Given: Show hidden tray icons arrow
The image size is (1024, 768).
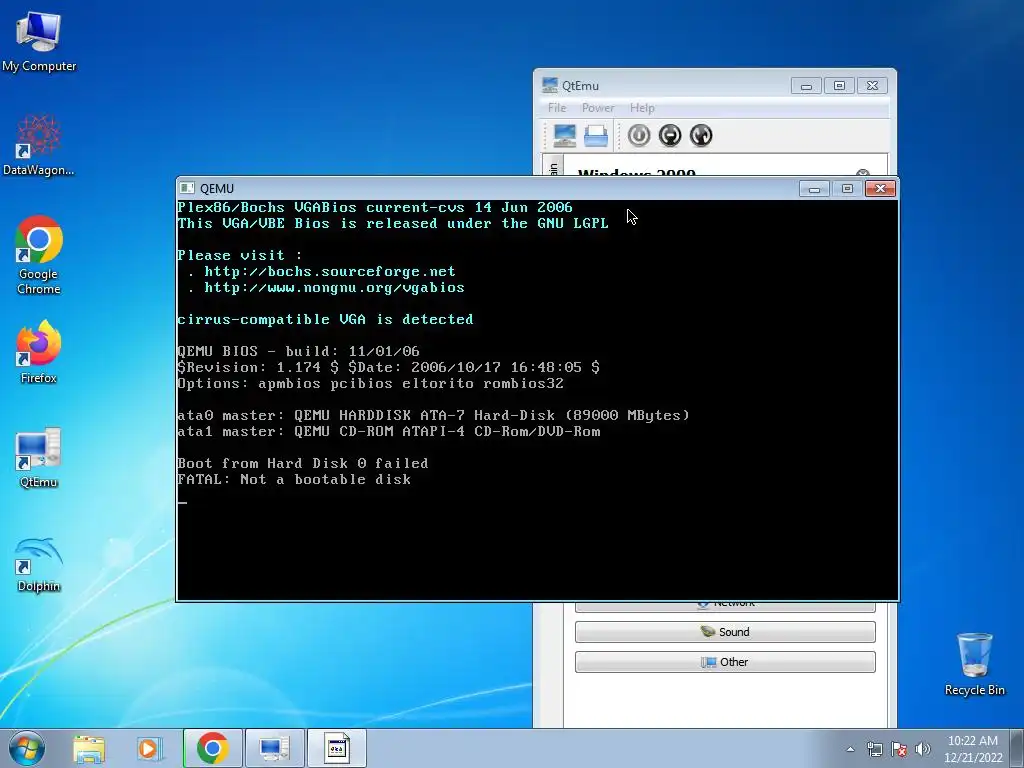Looking at the screenshot, I should tap(850, 749).
